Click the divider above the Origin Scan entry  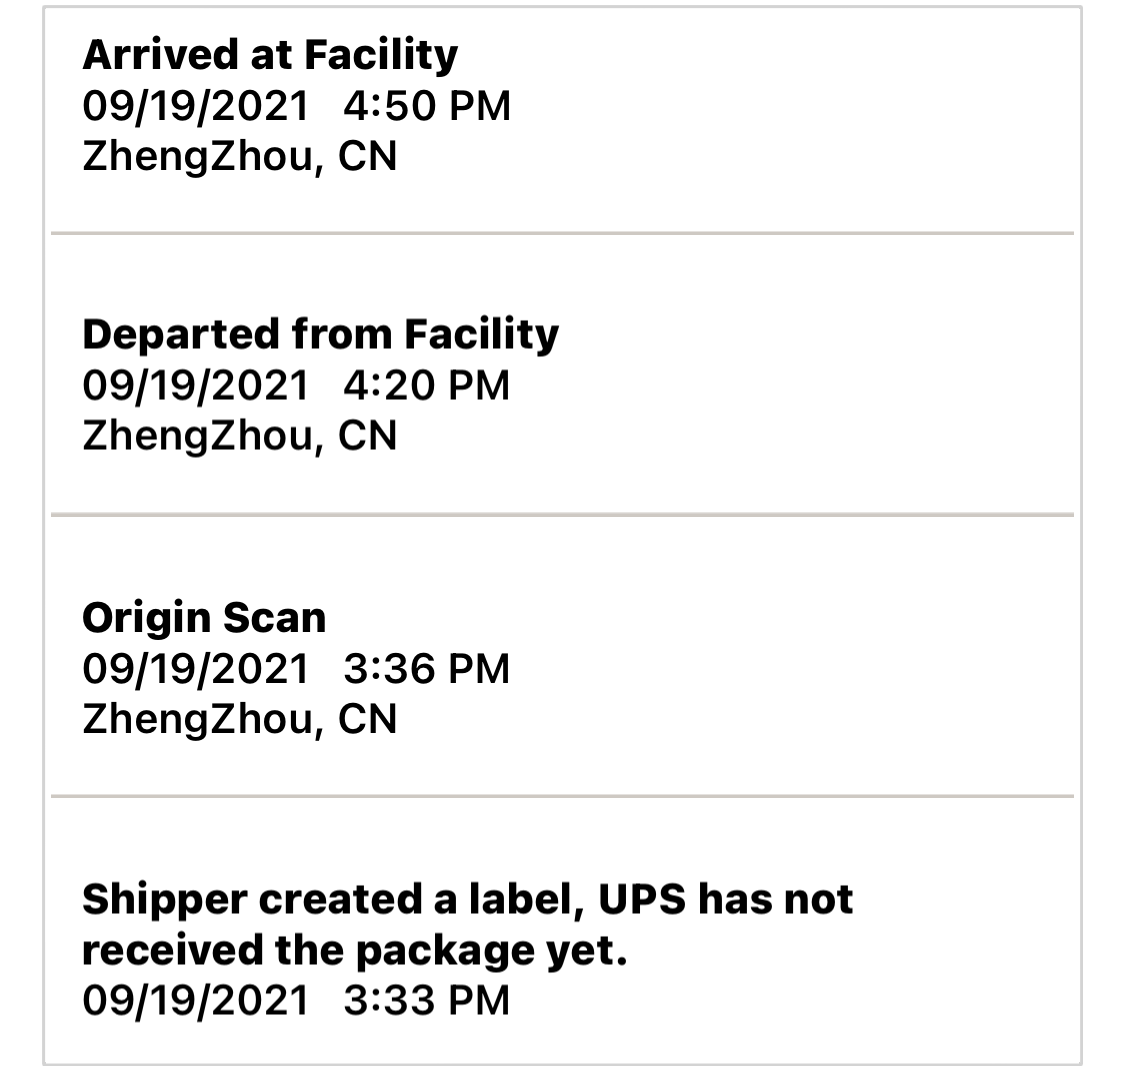coord(562,515)
